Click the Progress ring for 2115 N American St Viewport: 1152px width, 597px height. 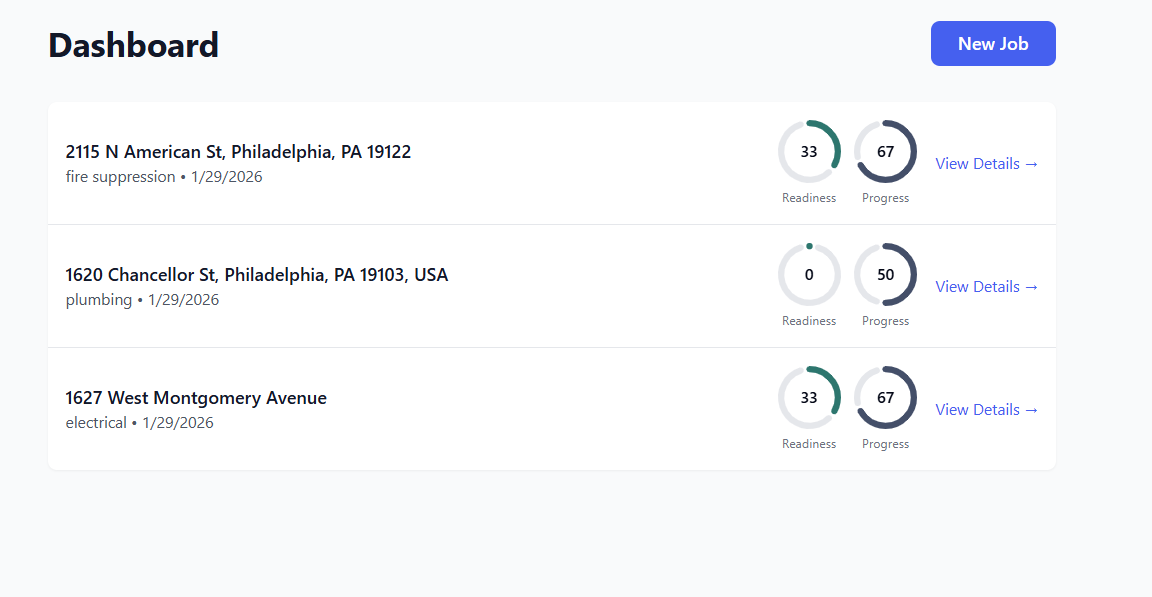coord(886,150)
